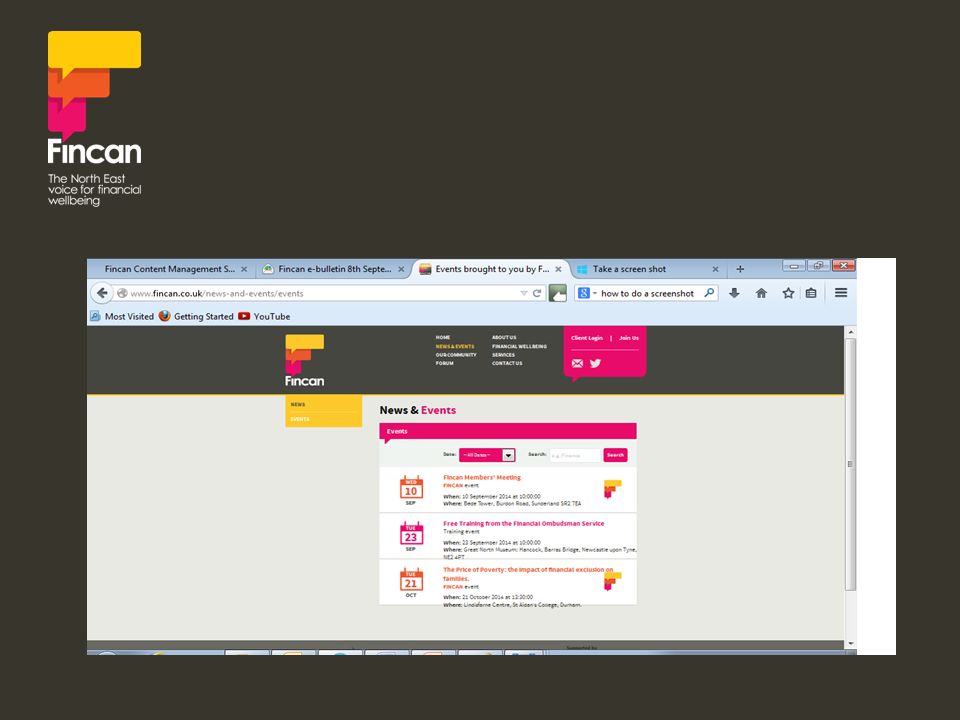This screenshot has width=960, height=720.
Task: Click the Getting Started bookmark
Action: pos(197,317)
